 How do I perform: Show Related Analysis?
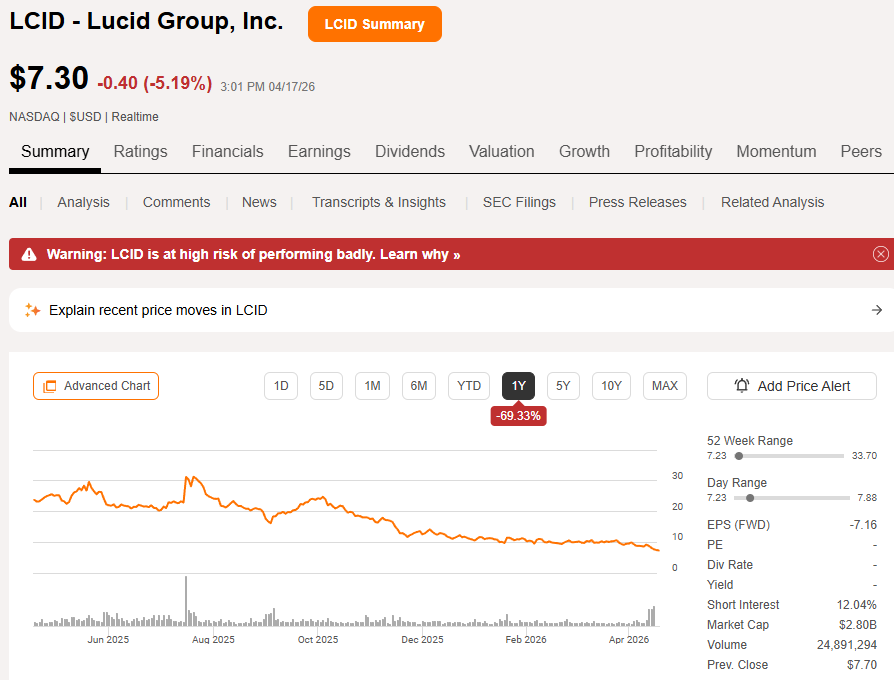point(773,202)
